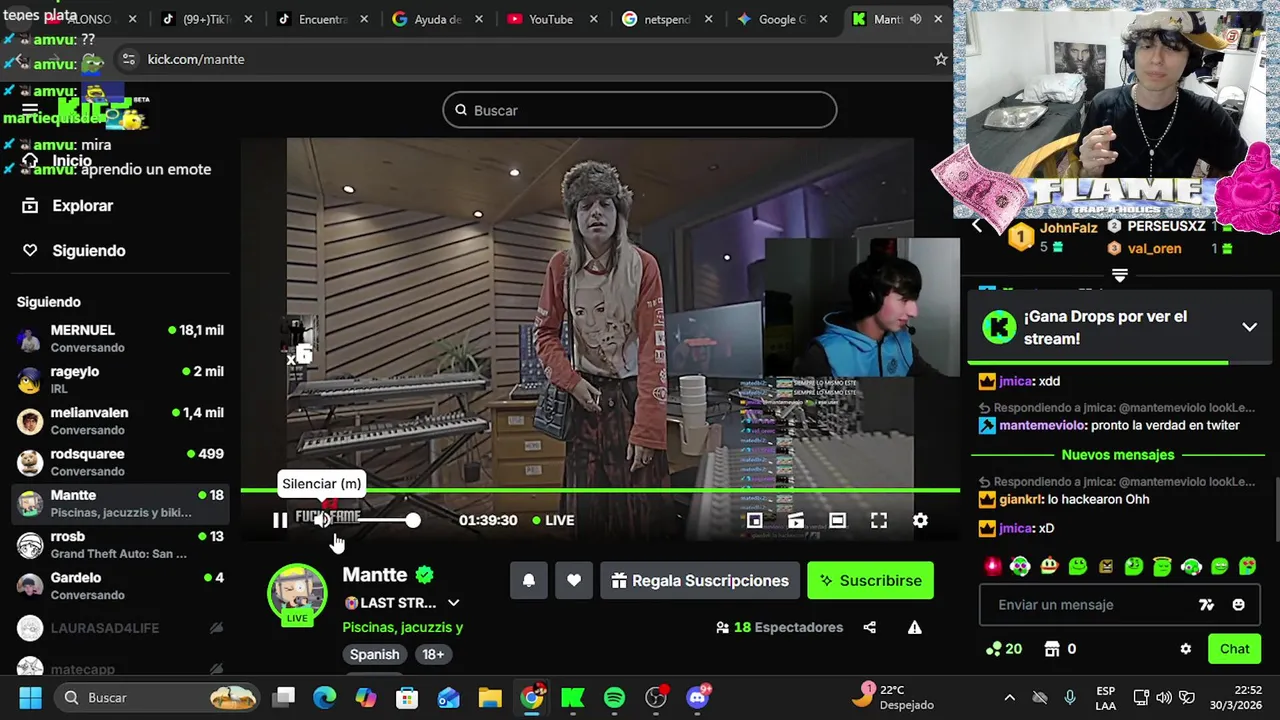Select rageylo channel in following list
The image size is (1280, 720).
point(120,379)
